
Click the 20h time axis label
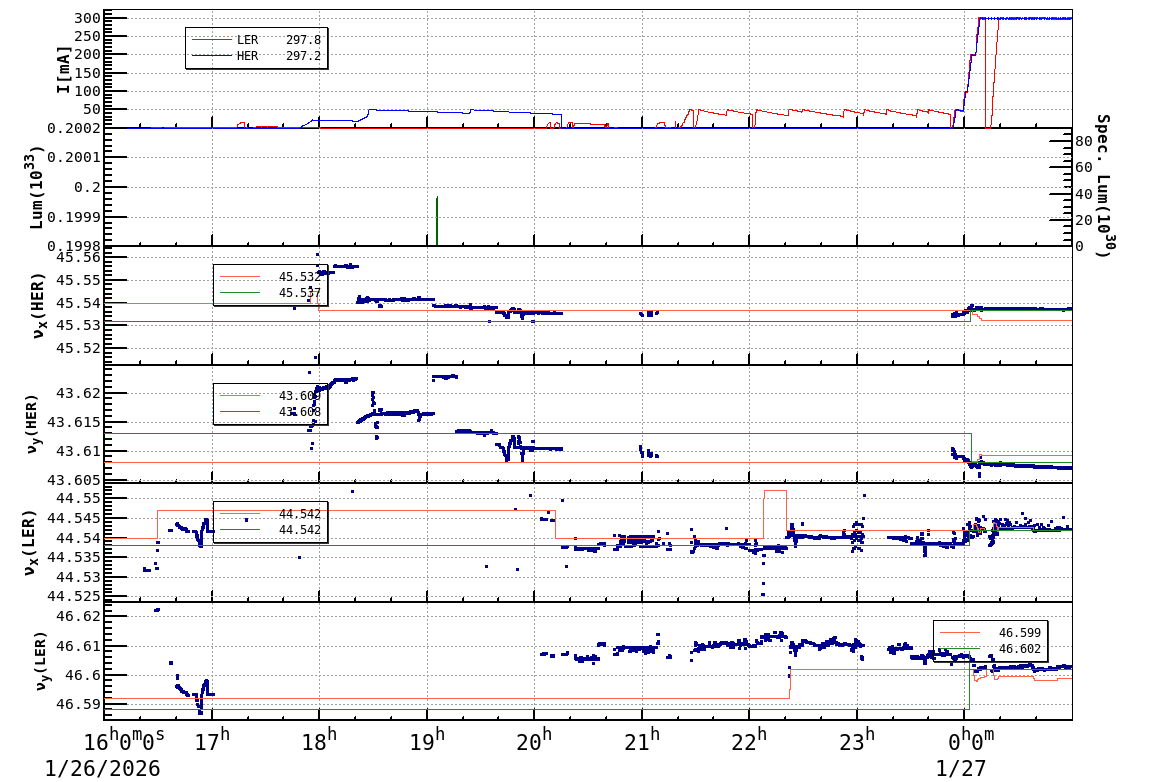click(535, 742)
